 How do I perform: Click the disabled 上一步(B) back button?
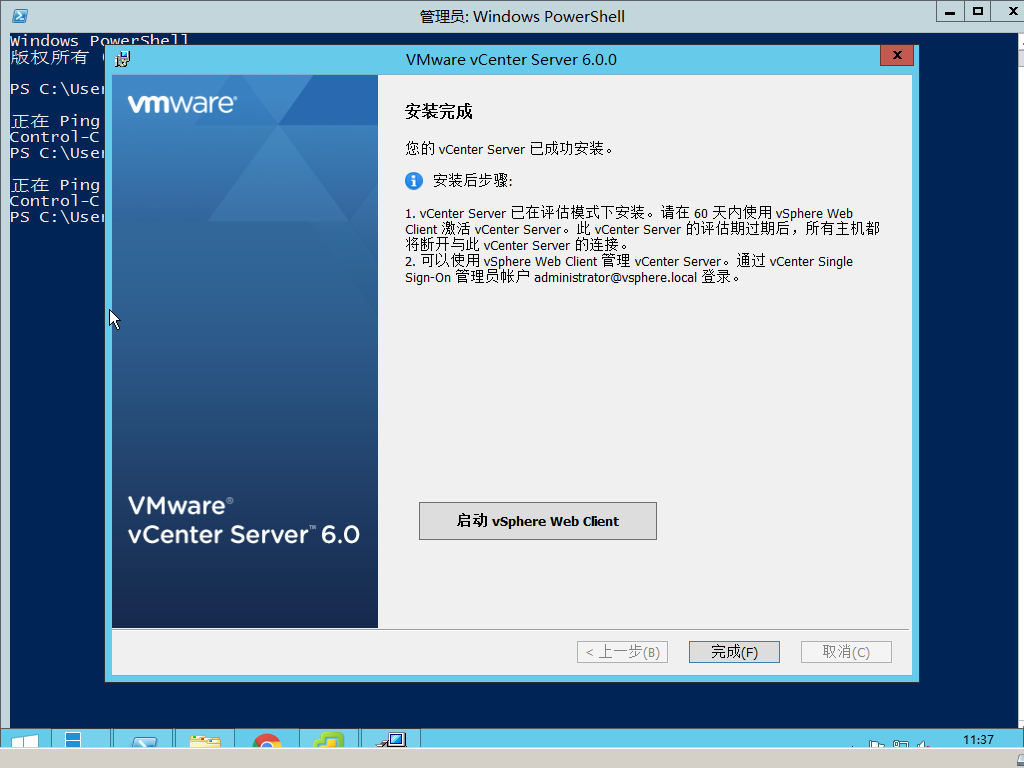[x=622, y=652]
